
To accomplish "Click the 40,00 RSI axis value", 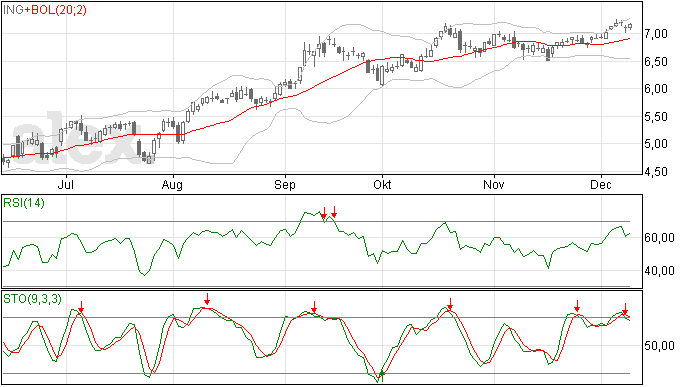I will click(659, 271).
